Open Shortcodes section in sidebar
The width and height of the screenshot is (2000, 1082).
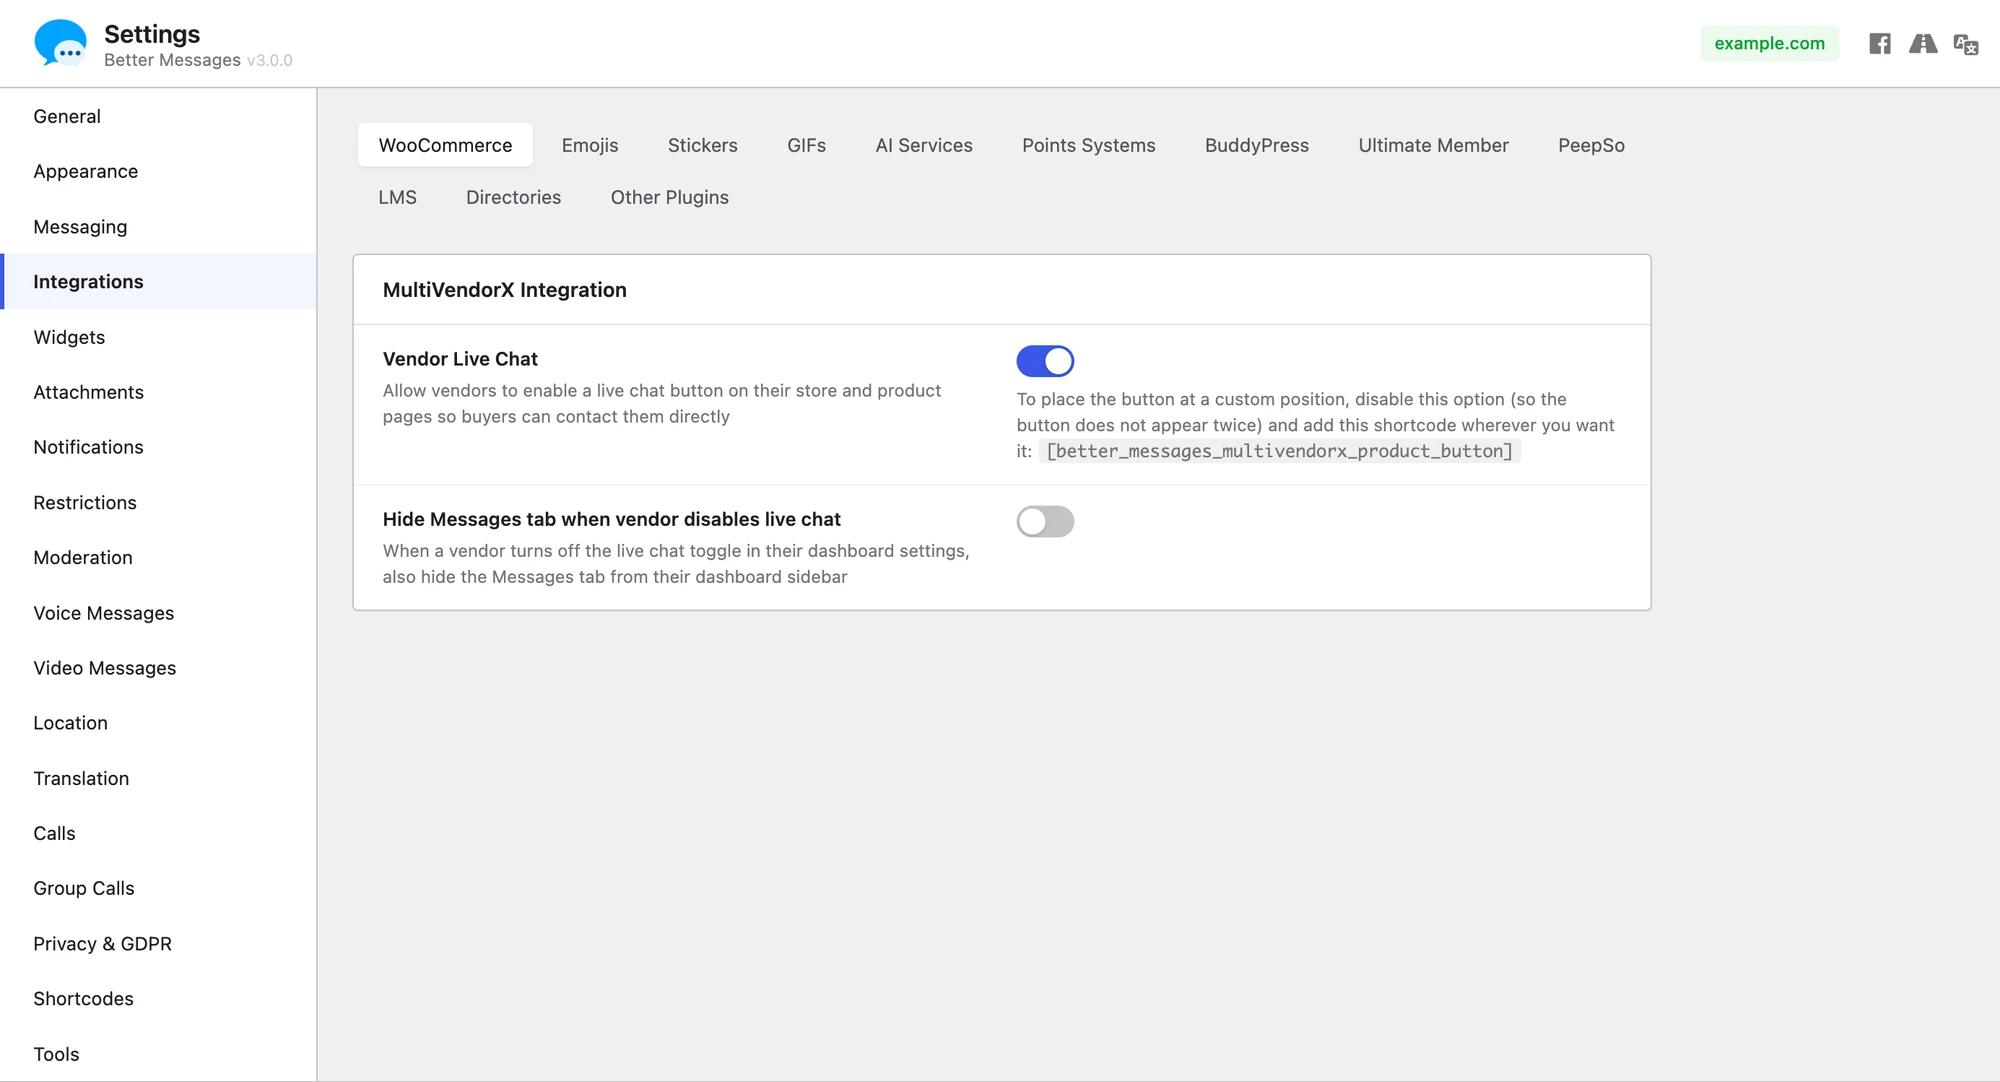(158, 999)
